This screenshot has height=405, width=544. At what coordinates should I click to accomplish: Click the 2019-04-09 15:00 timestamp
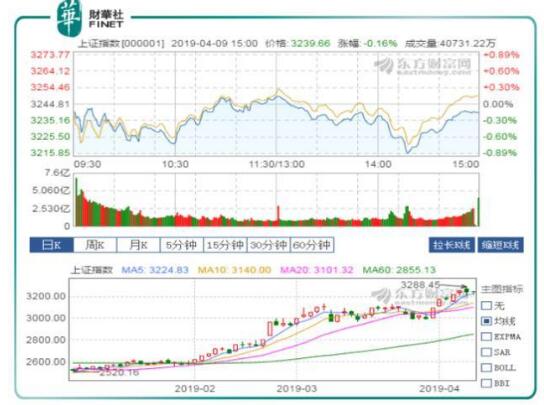tap(214, 43)
